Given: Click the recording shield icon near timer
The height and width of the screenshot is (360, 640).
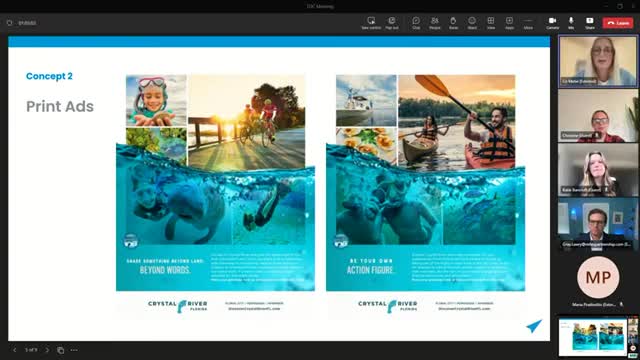Looking at the screenshot, I should 9,23.
